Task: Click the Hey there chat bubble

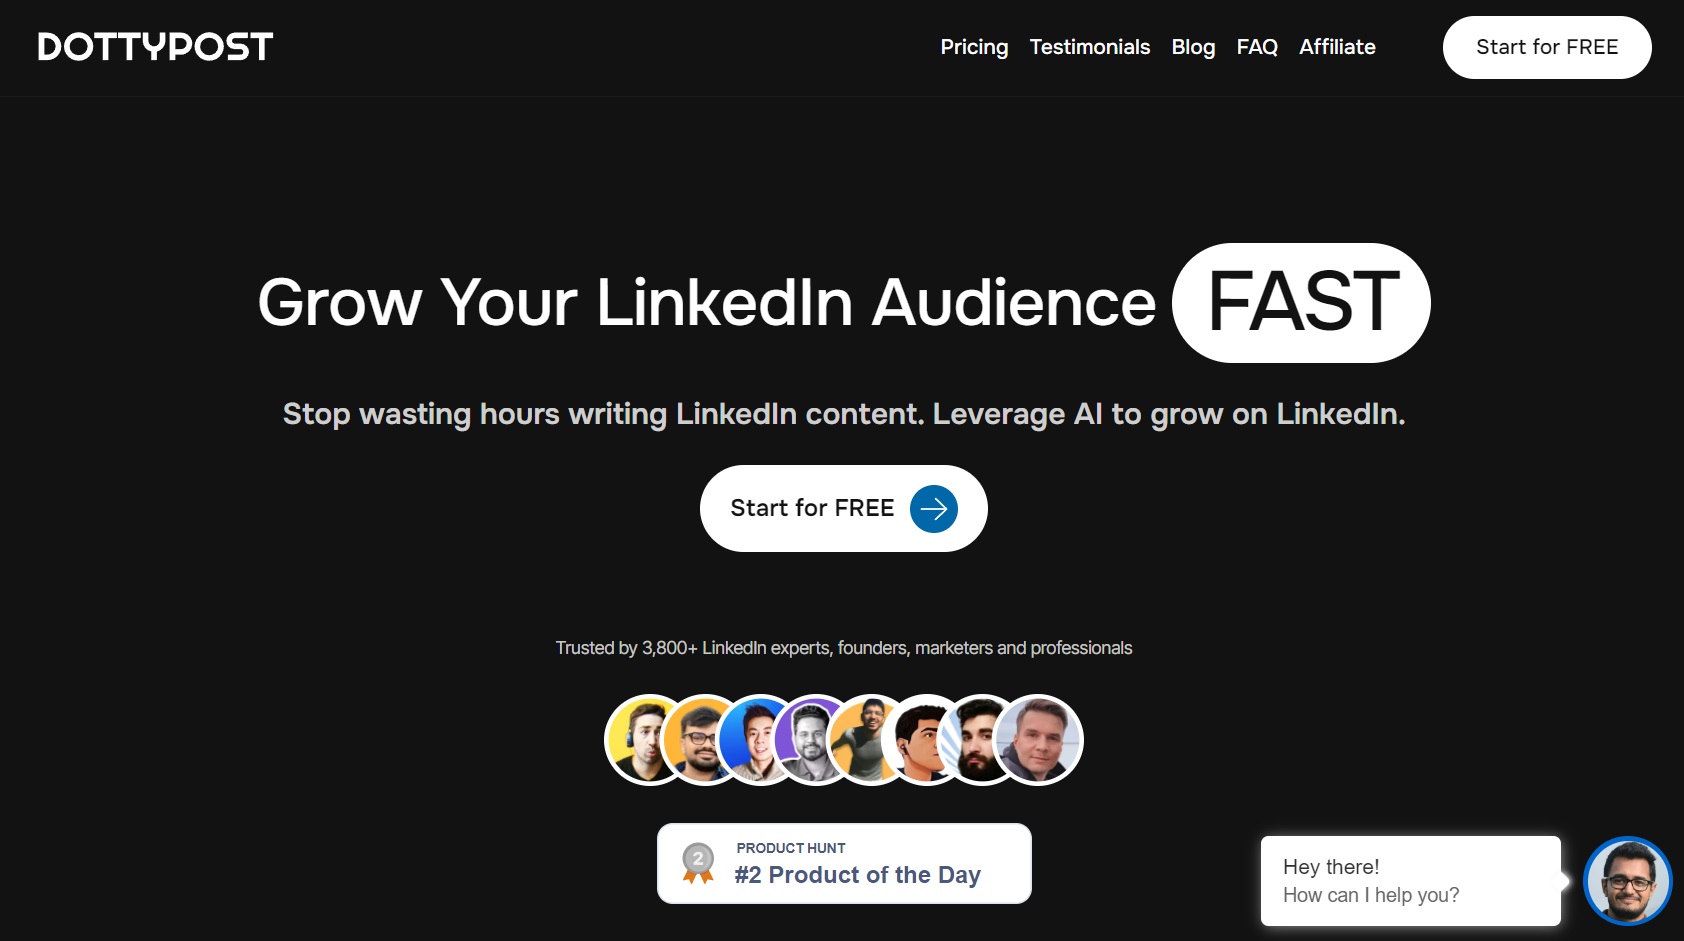Action: 1410,881
